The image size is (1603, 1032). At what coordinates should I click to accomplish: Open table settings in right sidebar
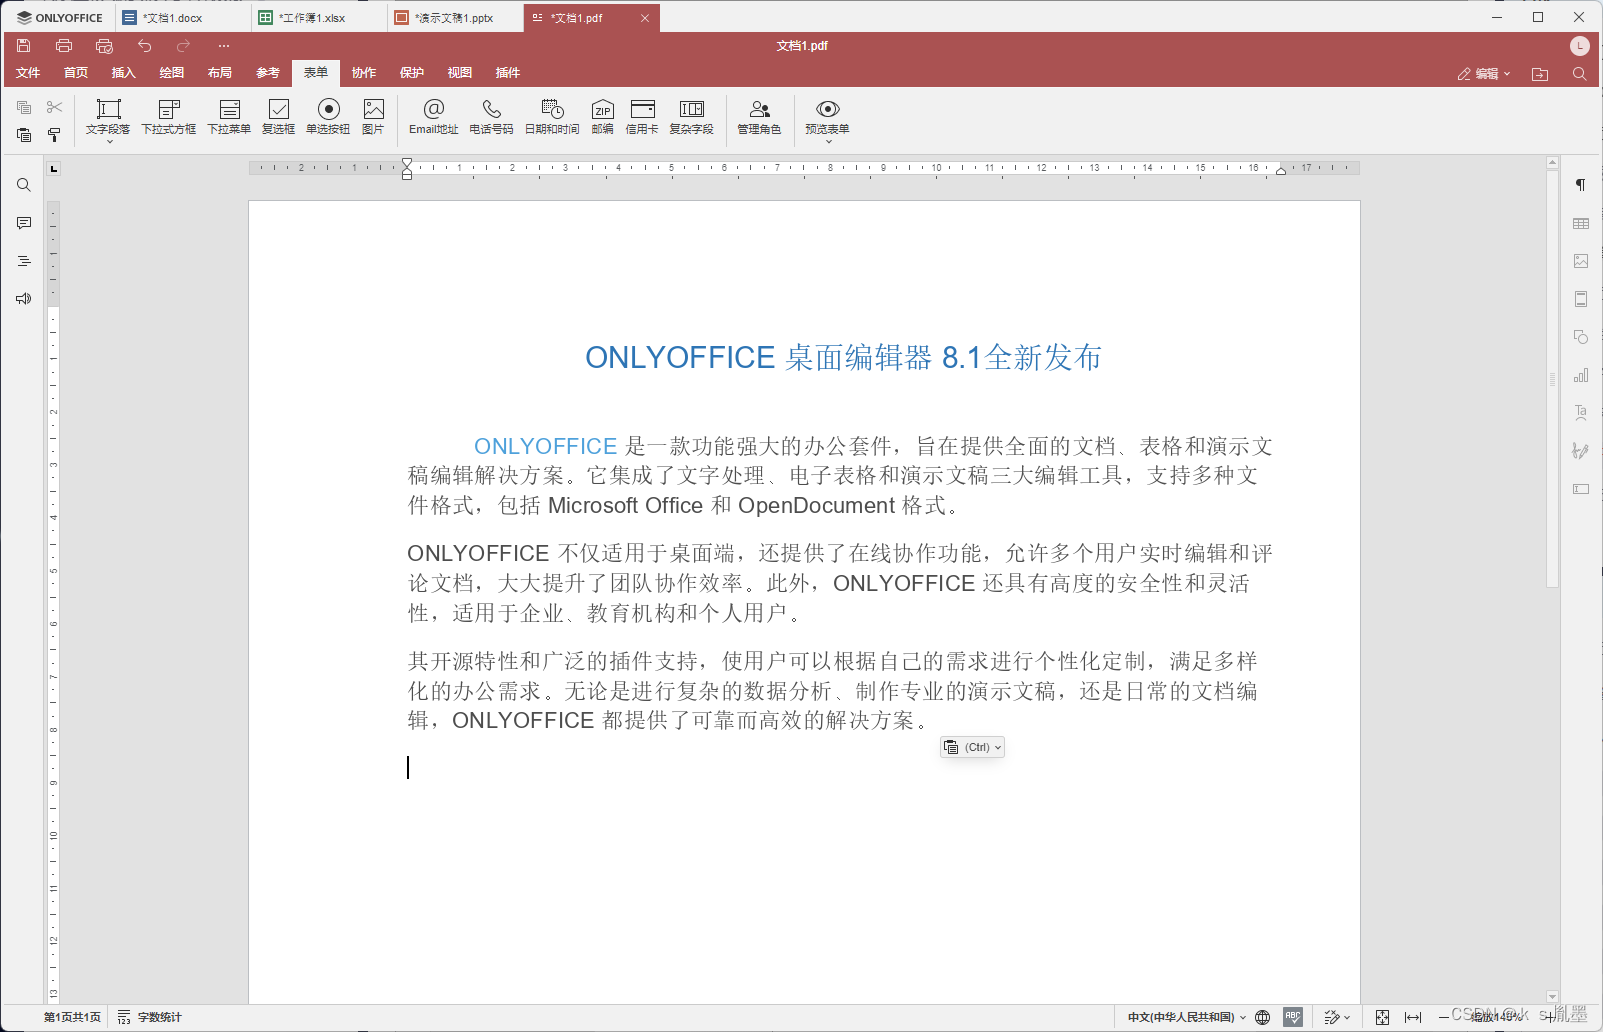pos(1581,223)
